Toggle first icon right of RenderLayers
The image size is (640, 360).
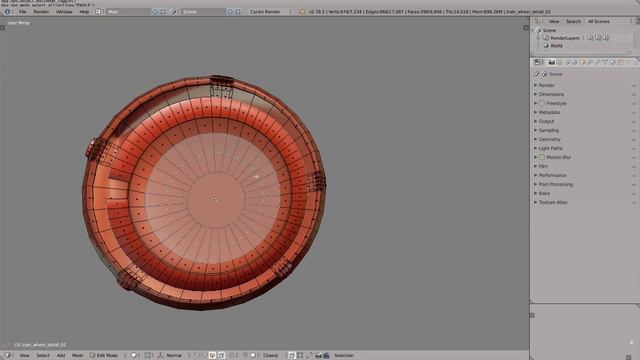(x=590, y=38)
